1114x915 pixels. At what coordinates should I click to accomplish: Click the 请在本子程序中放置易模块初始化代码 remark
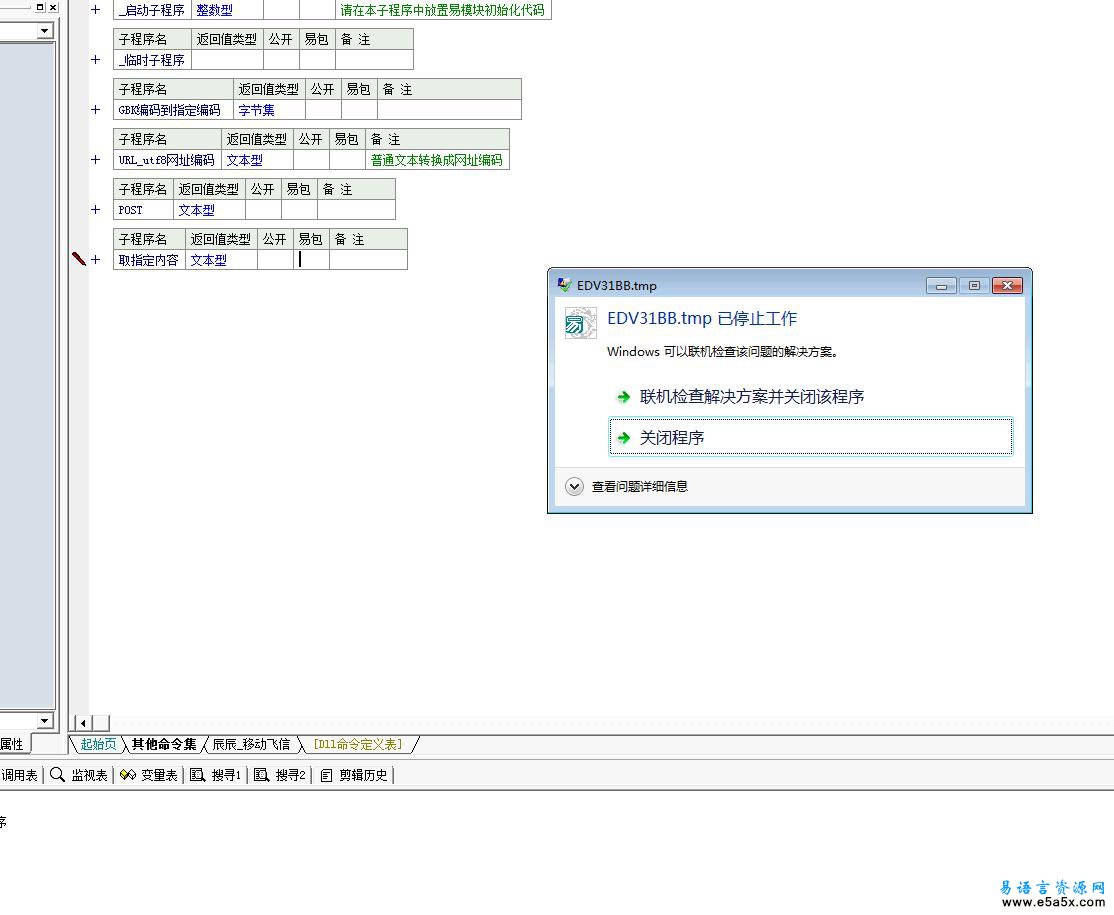[x=443, y=10]
